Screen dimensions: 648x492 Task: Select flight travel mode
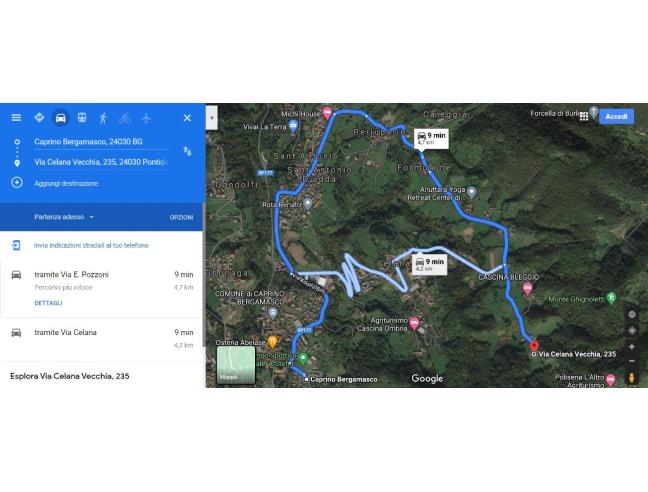[146, 118]
